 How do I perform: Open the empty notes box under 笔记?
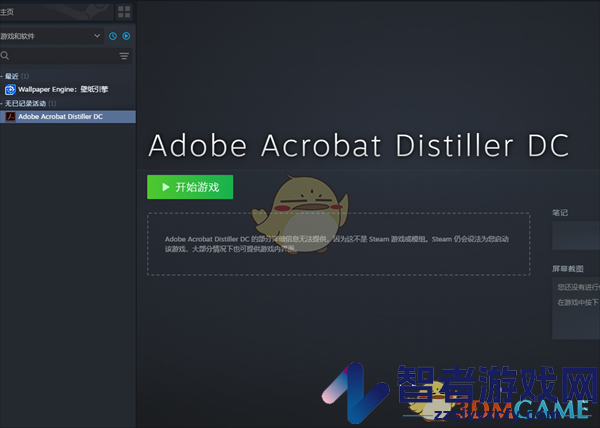pos(576,236)
